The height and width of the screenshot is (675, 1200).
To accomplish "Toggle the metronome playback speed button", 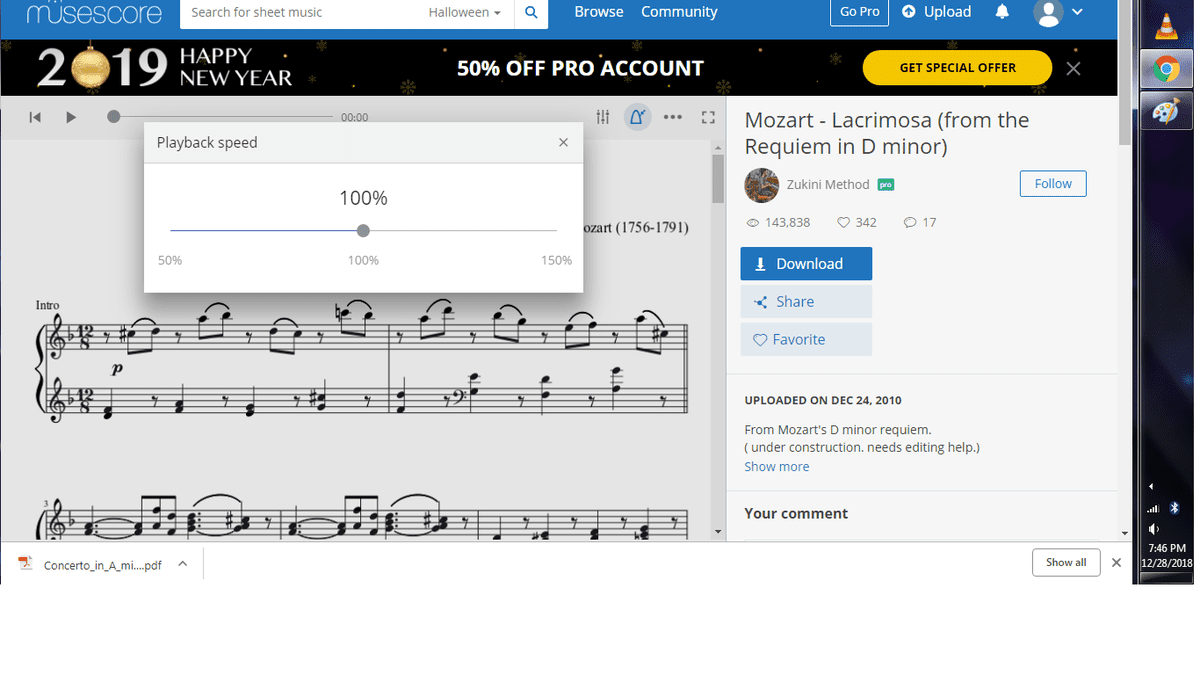I will tap(637, 117).
